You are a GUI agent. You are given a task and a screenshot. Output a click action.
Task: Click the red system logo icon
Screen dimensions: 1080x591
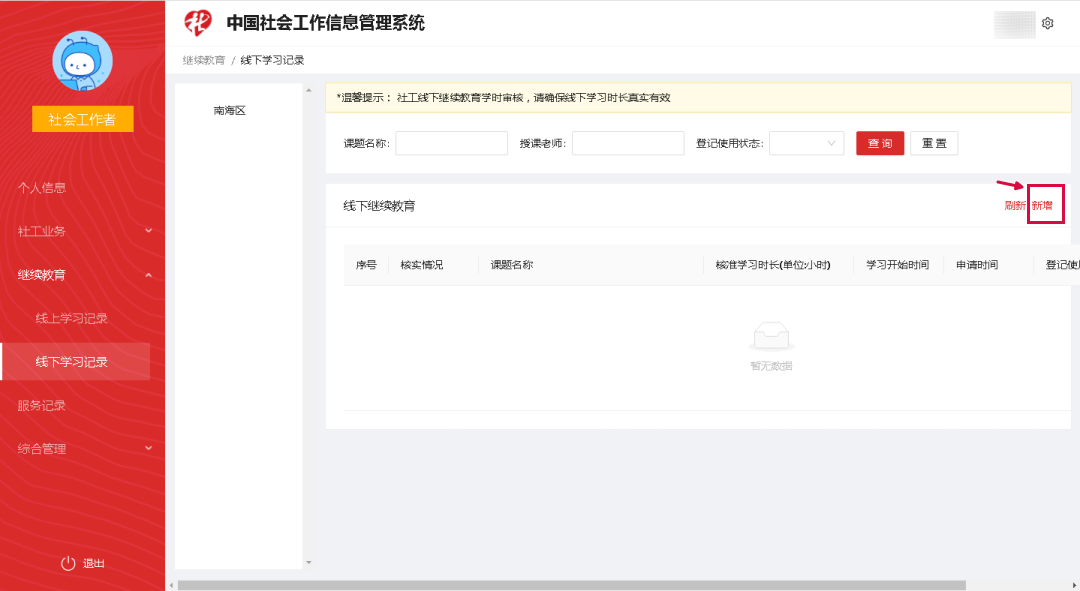click(x=198, y=22)
